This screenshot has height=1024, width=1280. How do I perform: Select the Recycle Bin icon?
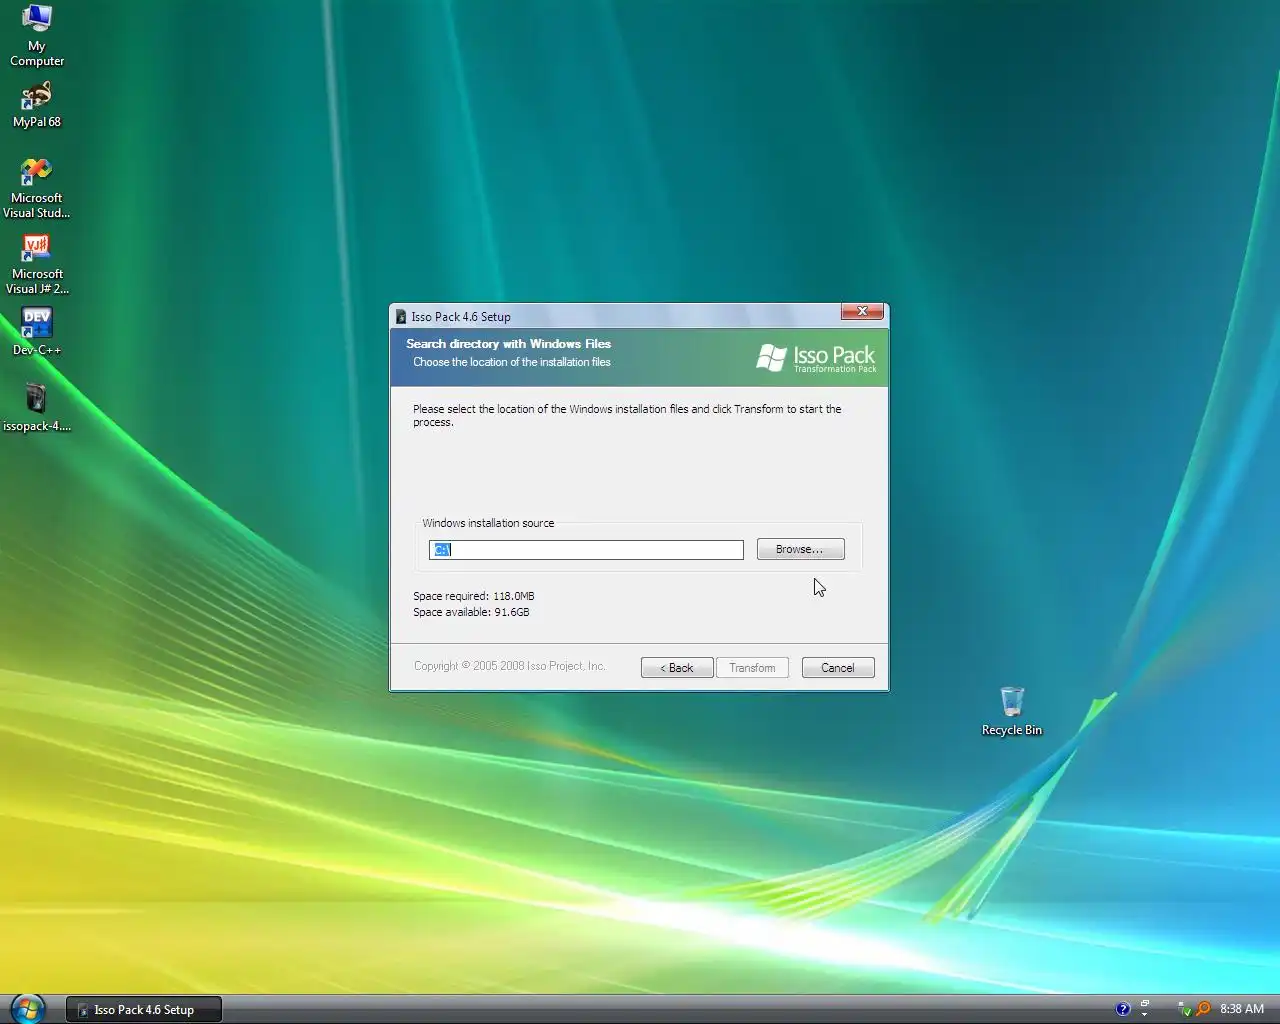(x=1012, y=711)
